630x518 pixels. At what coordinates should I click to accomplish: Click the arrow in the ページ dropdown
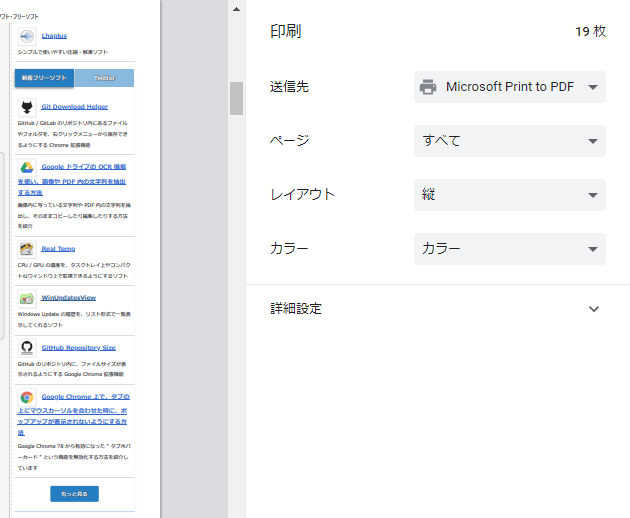click(x=593, y=141)
